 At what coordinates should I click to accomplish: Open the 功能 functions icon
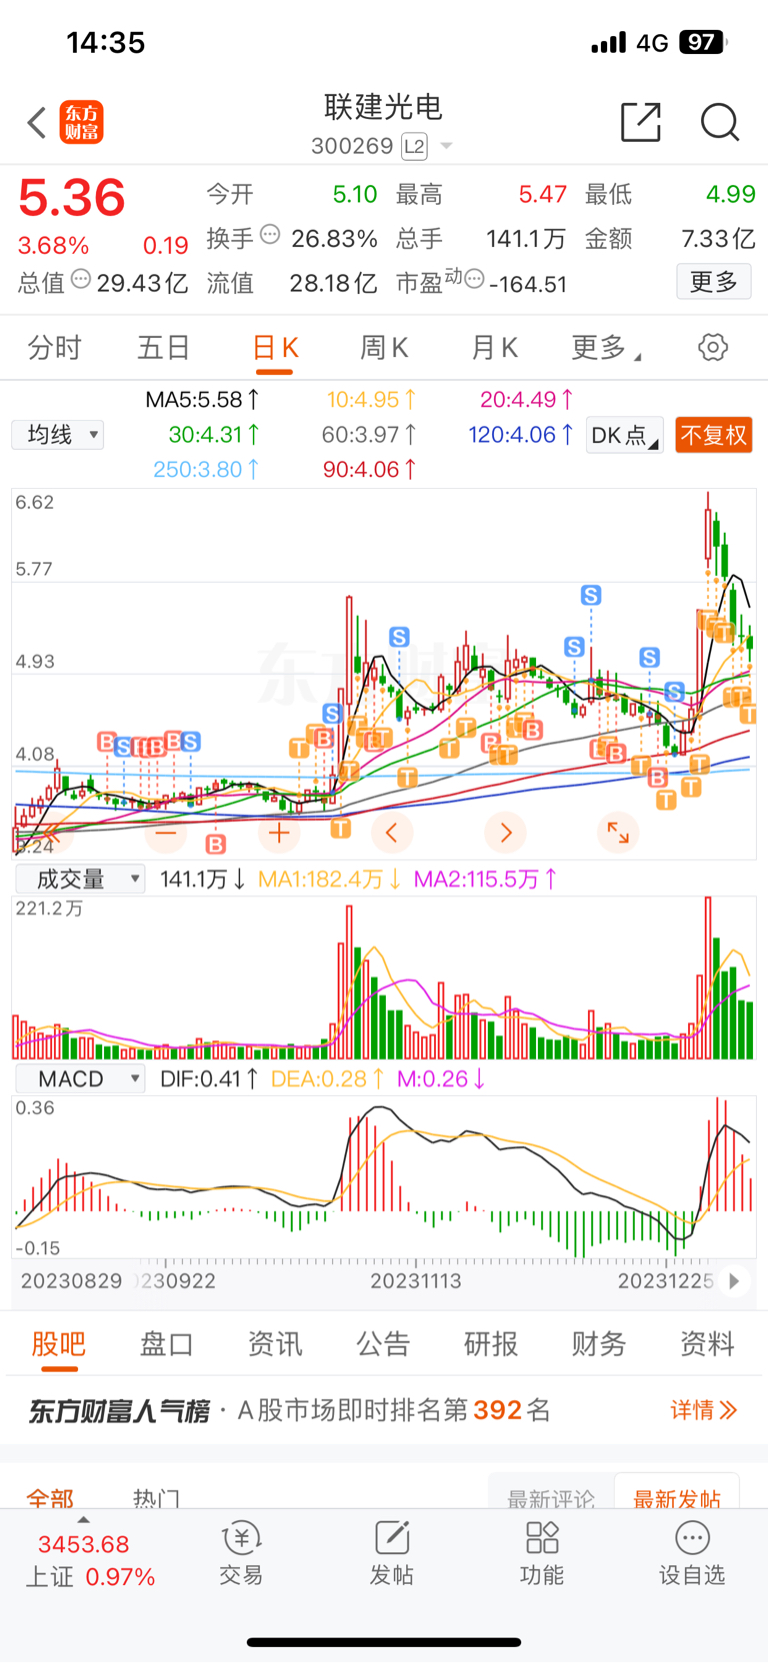point(541,1553)
